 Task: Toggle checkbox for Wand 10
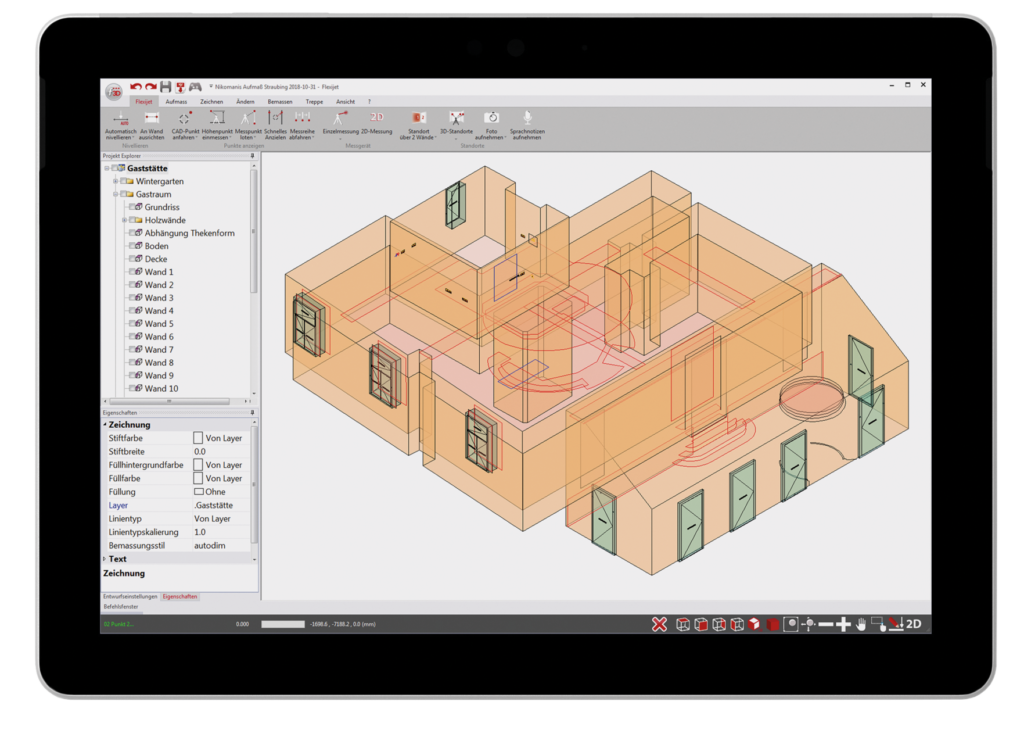point(133,389)
